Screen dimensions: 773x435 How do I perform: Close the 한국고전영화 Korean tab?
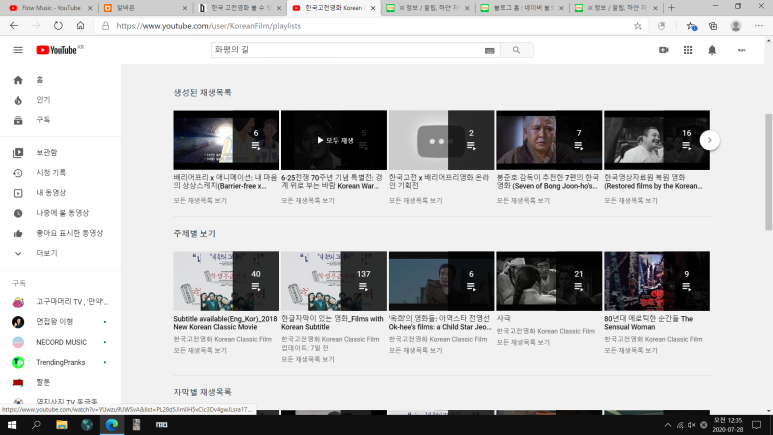[373, 8]
